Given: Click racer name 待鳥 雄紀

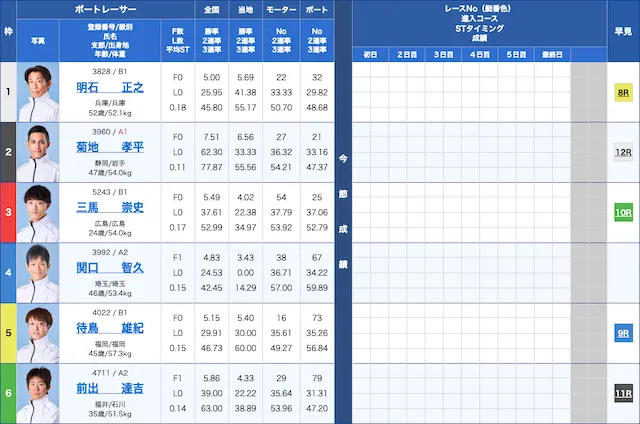Looking at the screenshot, I should click(x=110, y=328).
